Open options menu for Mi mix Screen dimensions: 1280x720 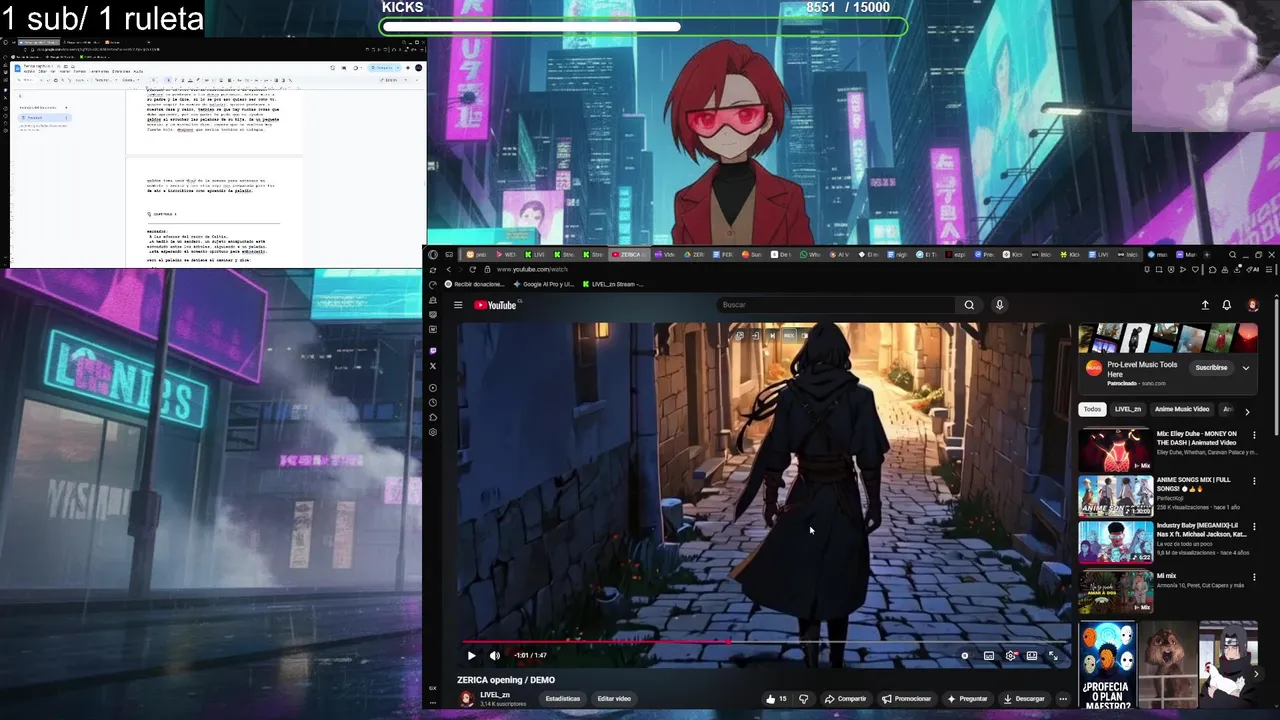(1254, 577)
